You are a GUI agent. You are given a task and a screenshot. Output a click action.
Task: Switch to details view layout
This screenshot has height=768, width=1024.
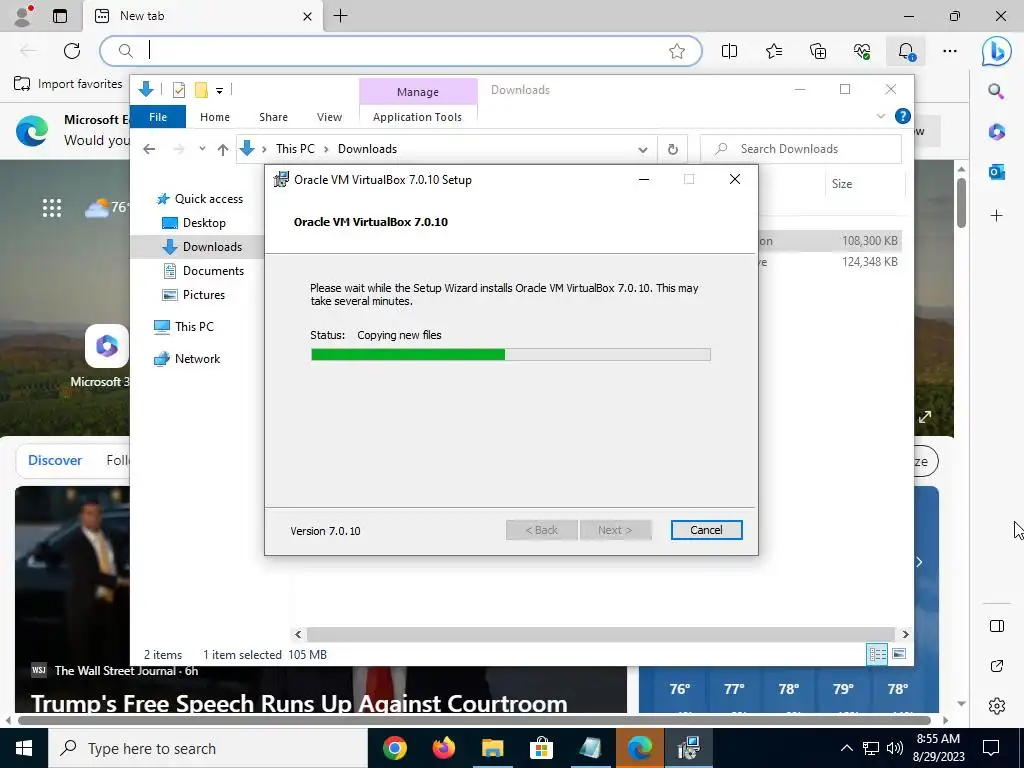coord(877,654)
